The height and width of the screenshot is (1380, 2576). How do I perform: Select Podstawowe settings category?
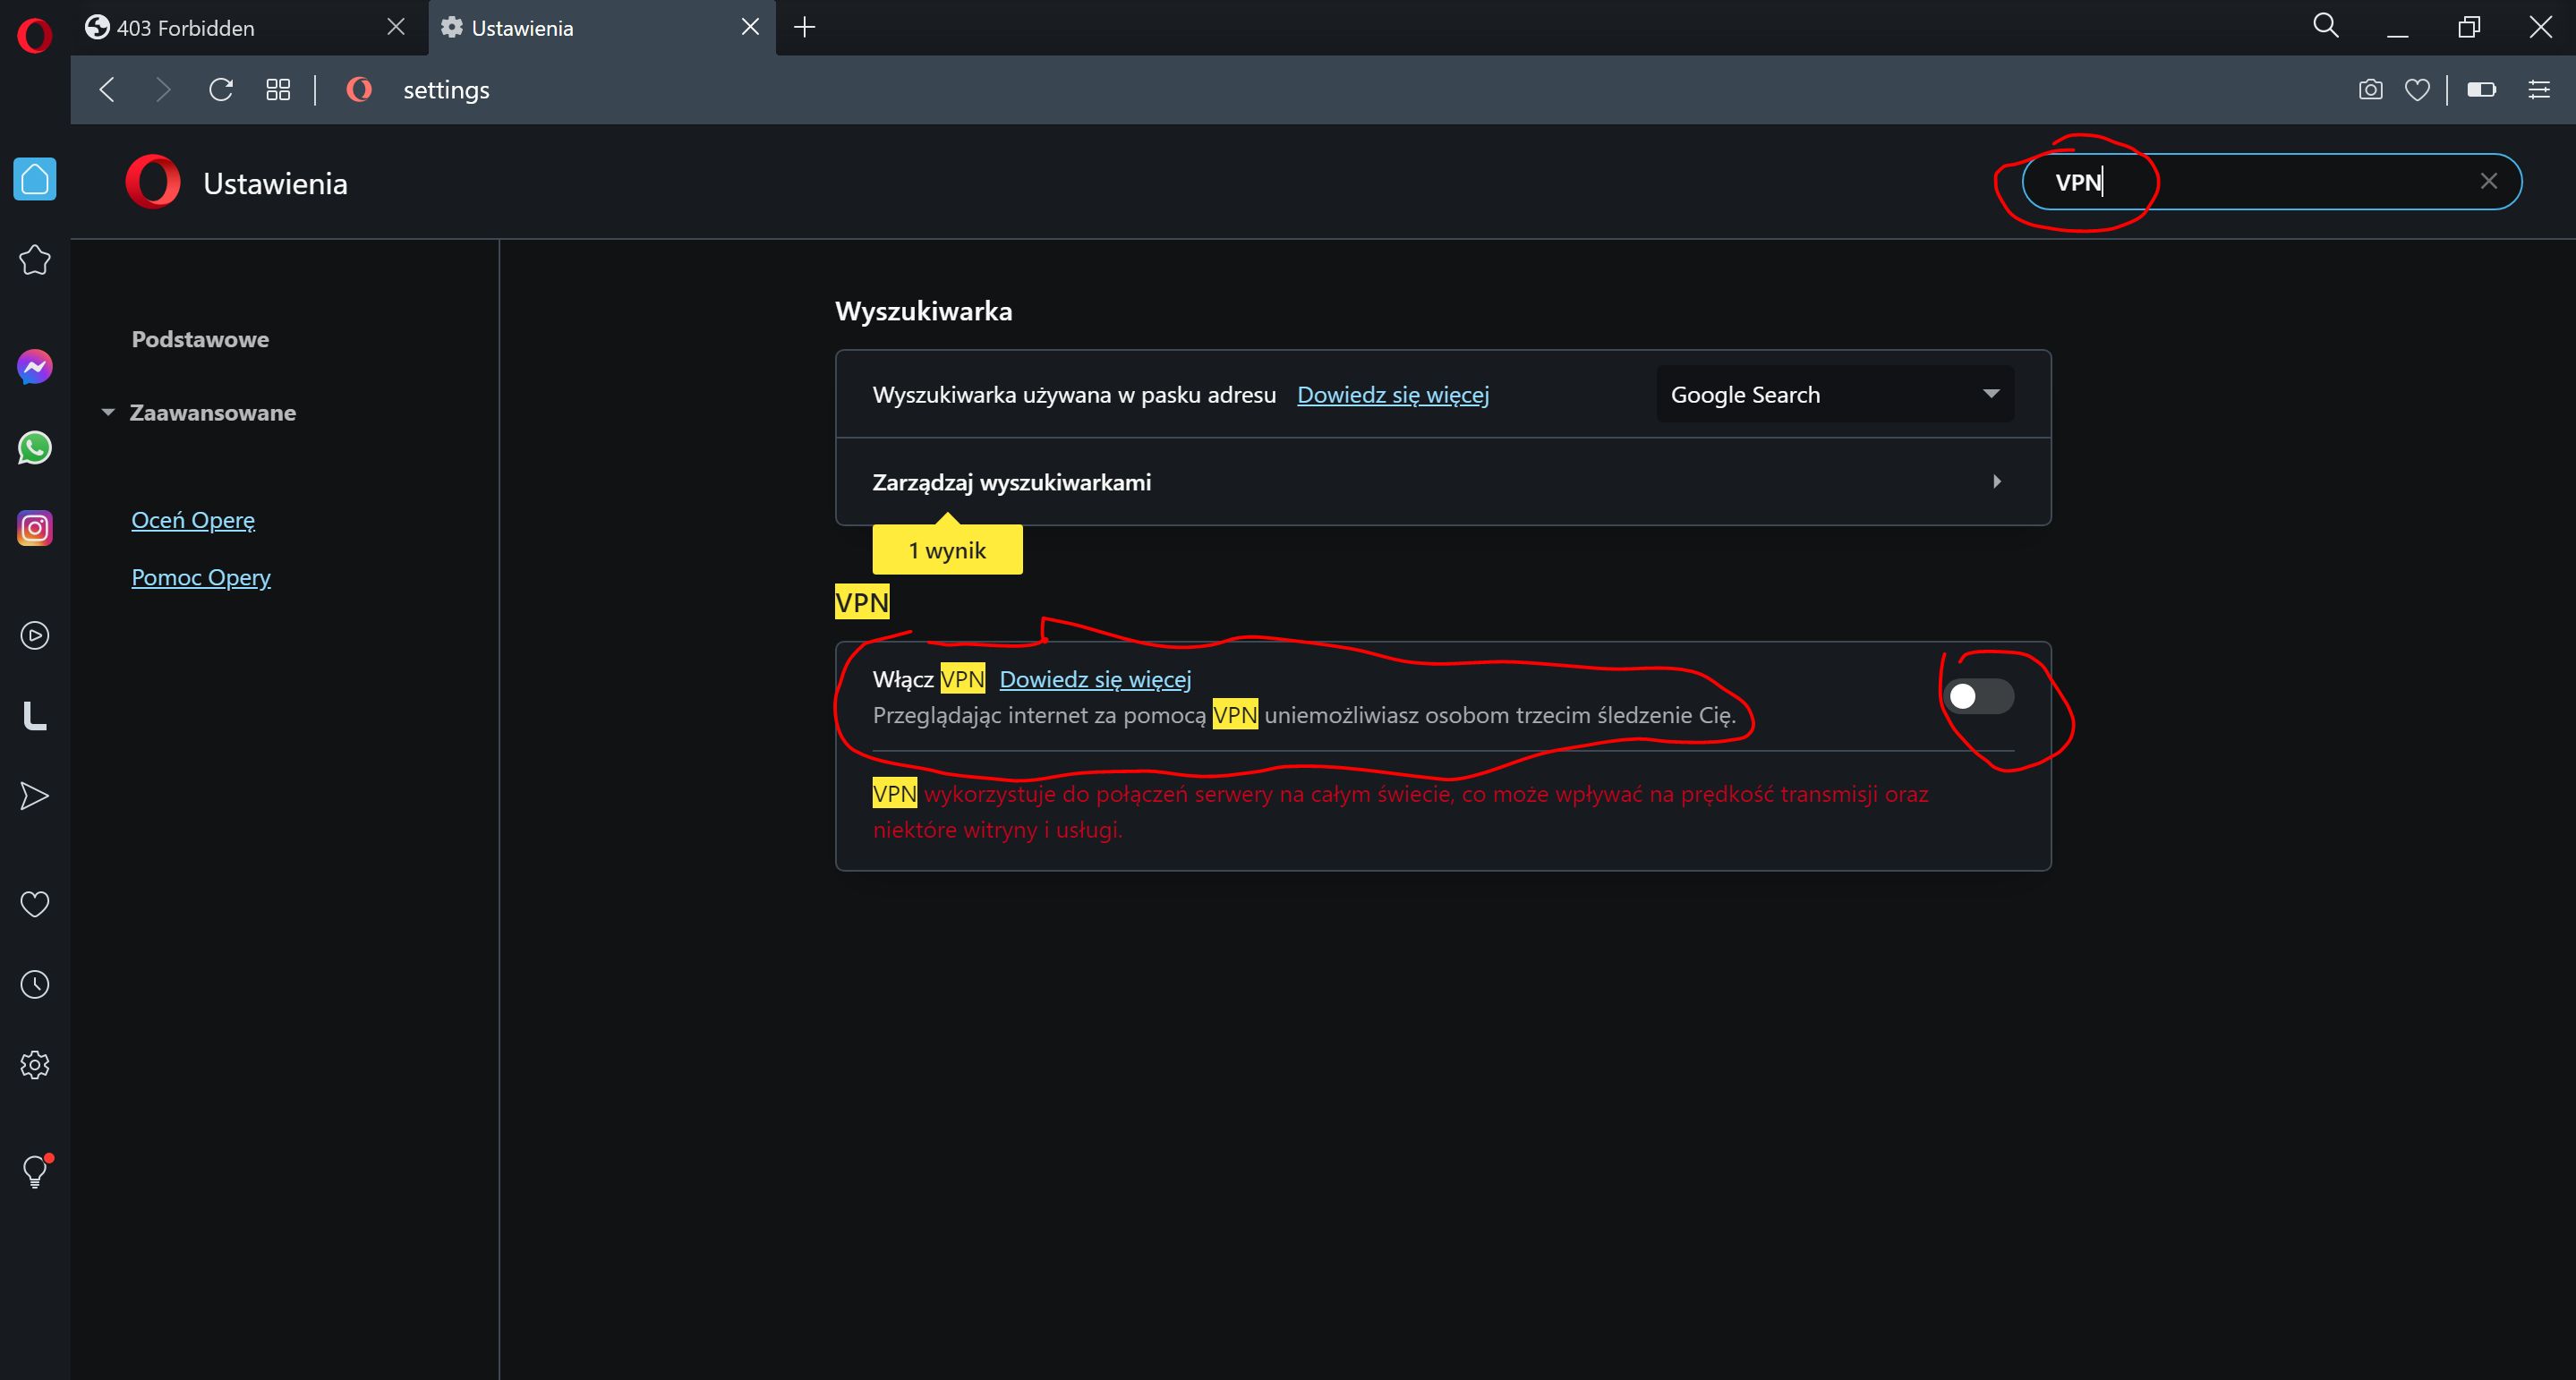pyautogui.click(x=200, y=339)
